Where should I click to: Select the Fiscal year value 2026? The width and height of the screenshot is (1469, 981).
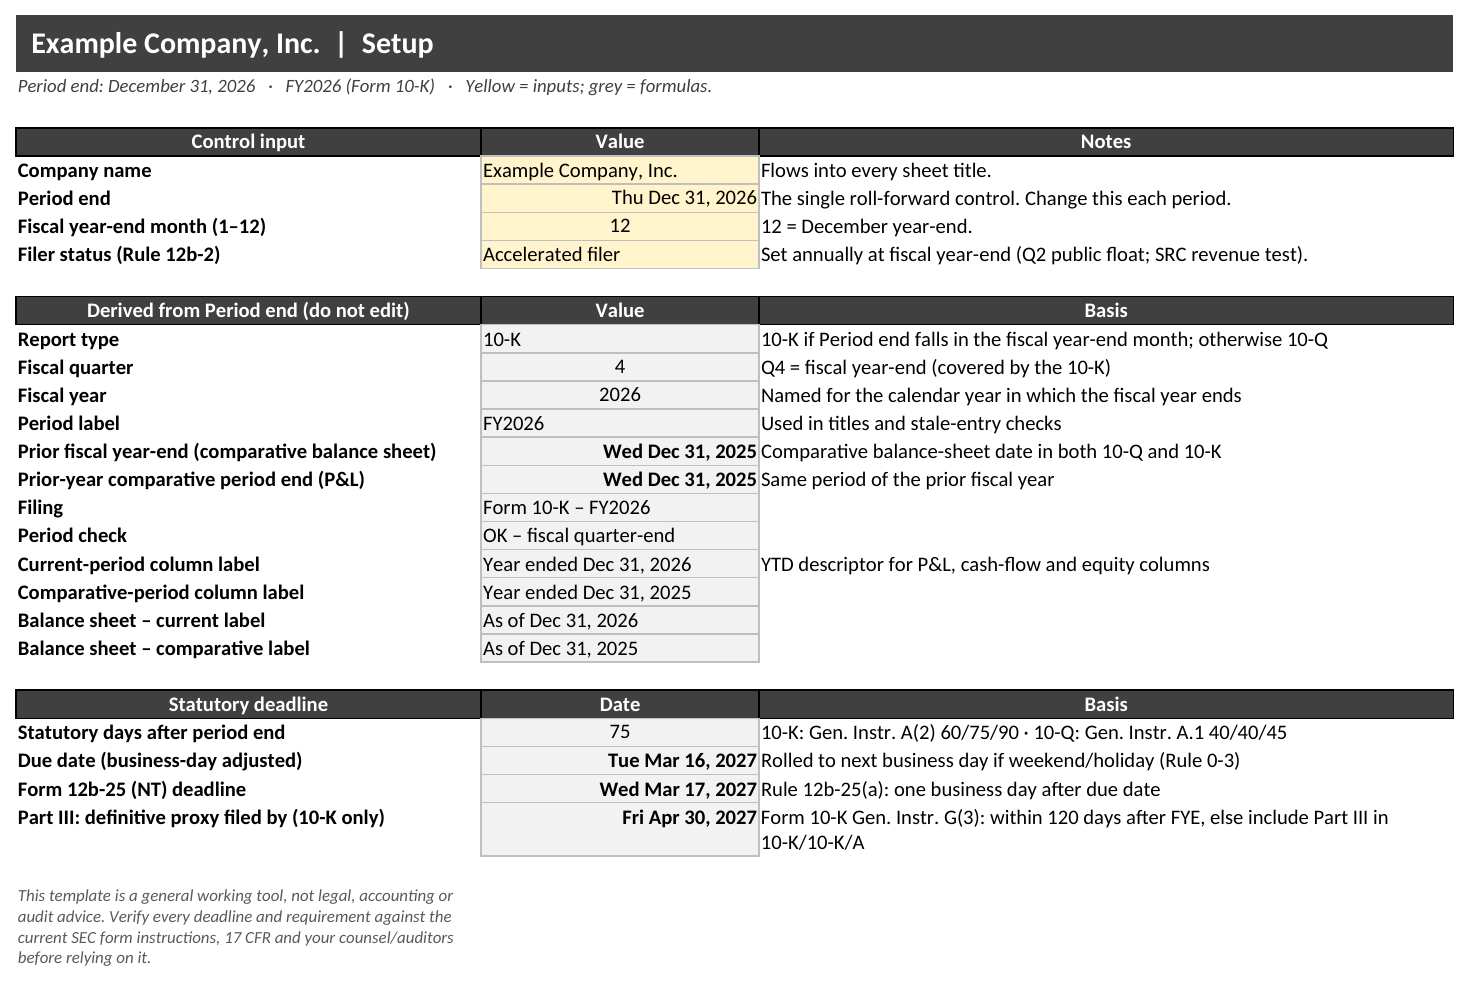tap(619, 395)
